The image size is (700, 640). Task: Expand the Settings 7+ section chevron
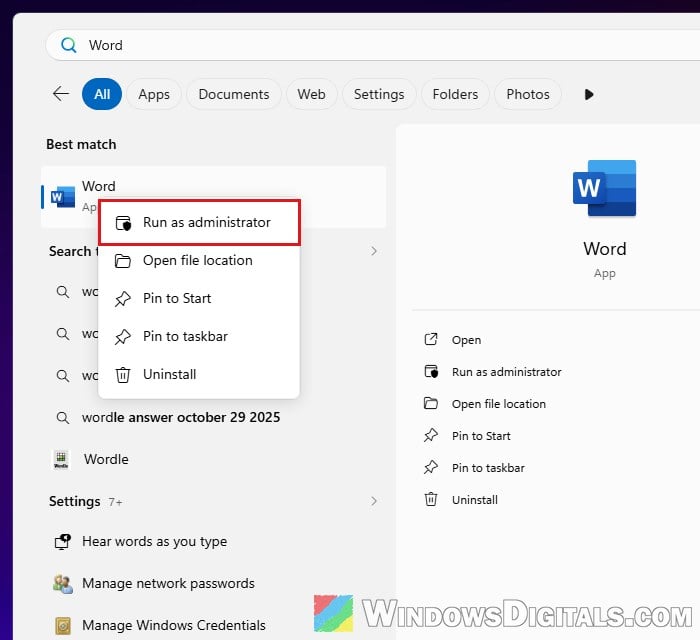click(x=374, y=501)
